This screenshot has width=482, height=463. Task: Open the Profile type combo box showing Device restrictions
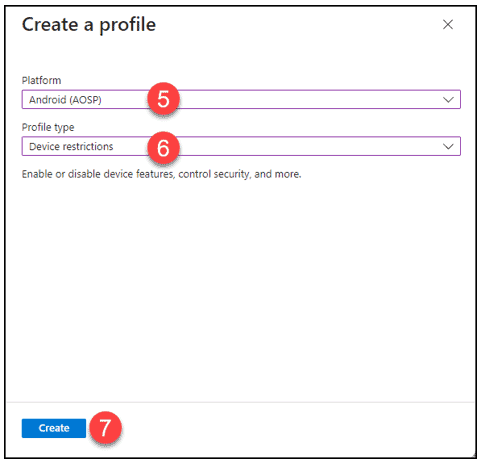pos(241,146)
